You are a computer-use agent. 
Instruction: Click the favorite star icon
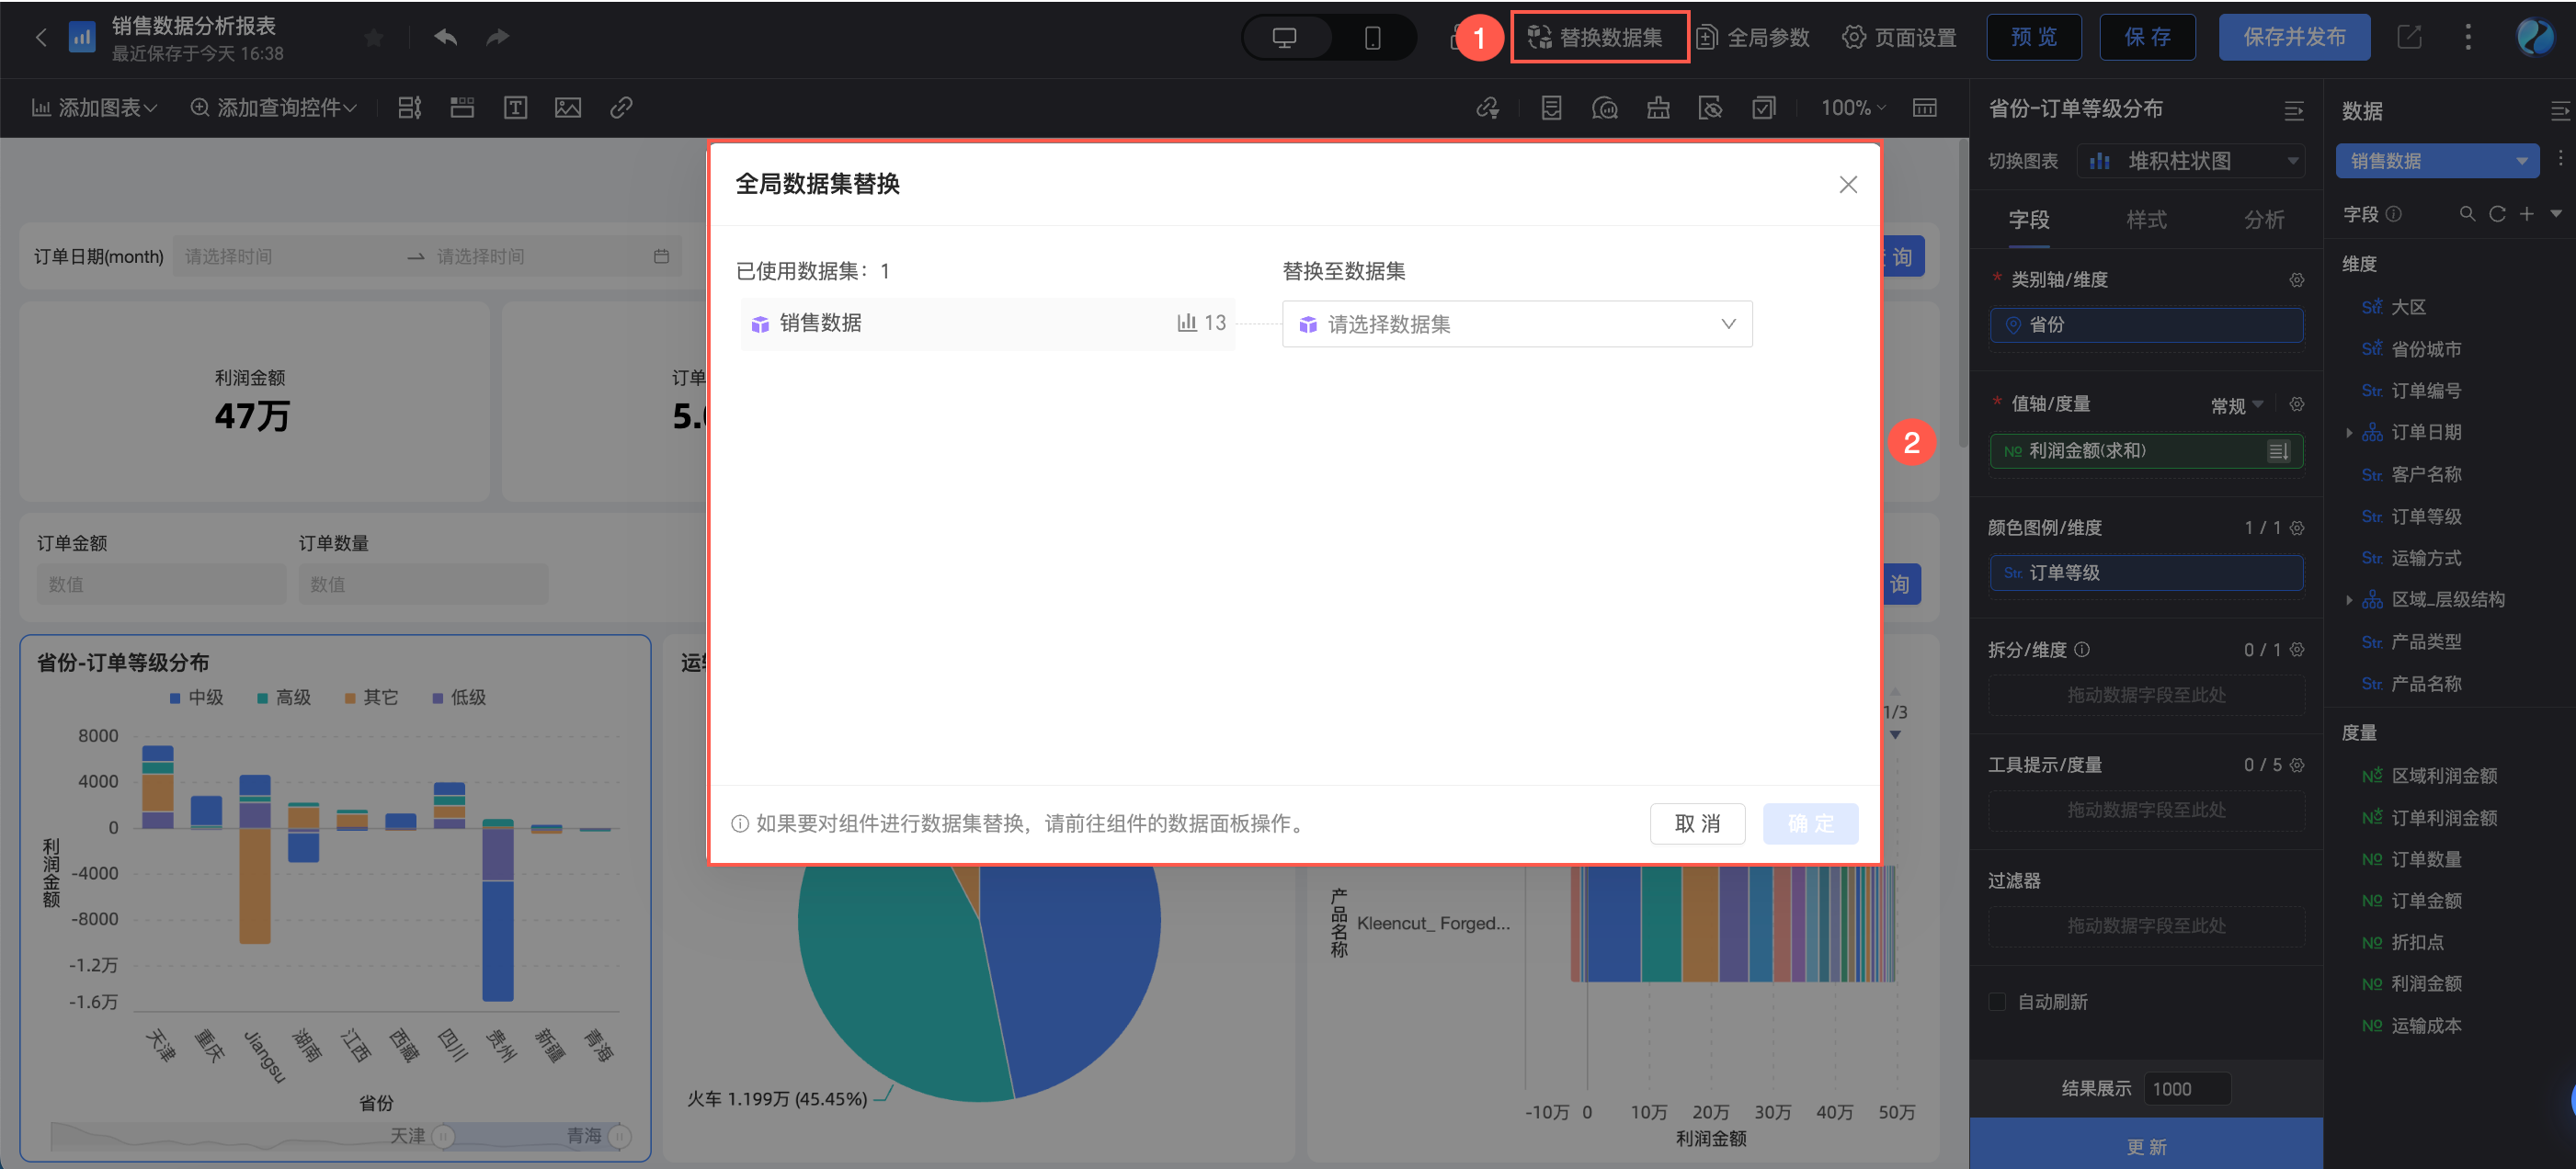point(374,38)
